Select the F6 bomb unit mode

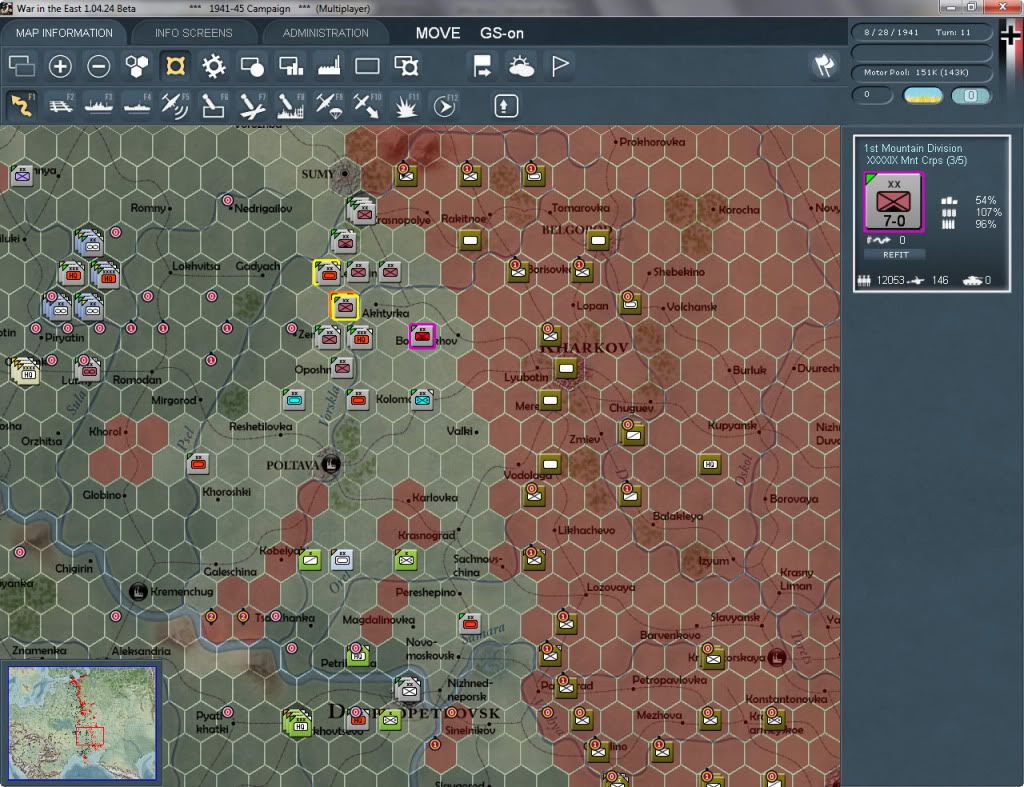pos(214,106)
